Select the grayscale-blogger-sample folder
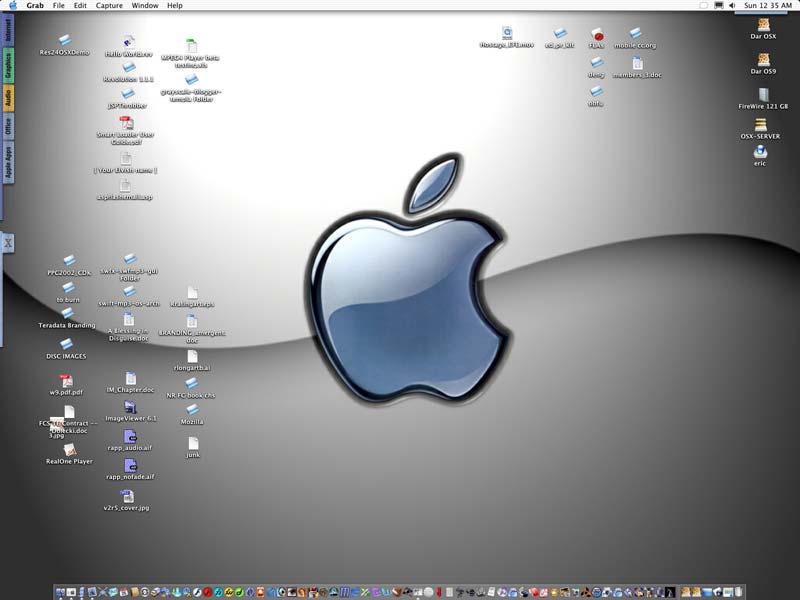 191,88
